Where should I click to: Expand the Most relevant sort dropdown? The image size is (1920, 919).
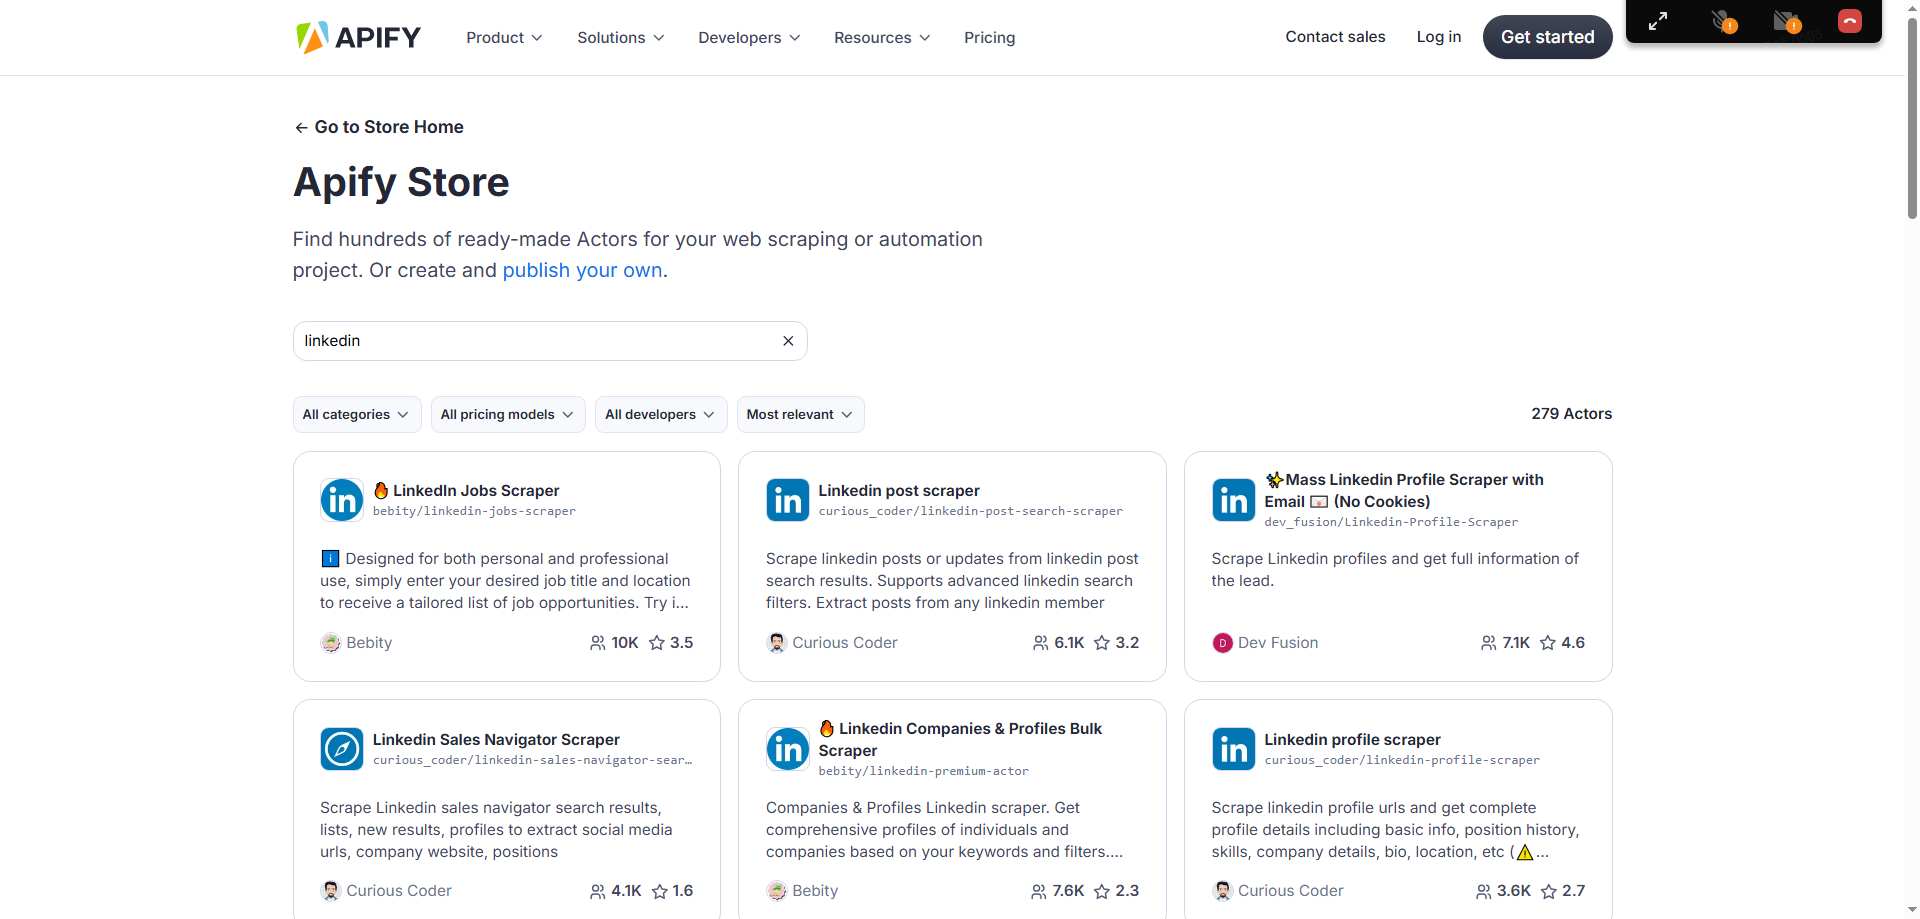pos(800,414)
